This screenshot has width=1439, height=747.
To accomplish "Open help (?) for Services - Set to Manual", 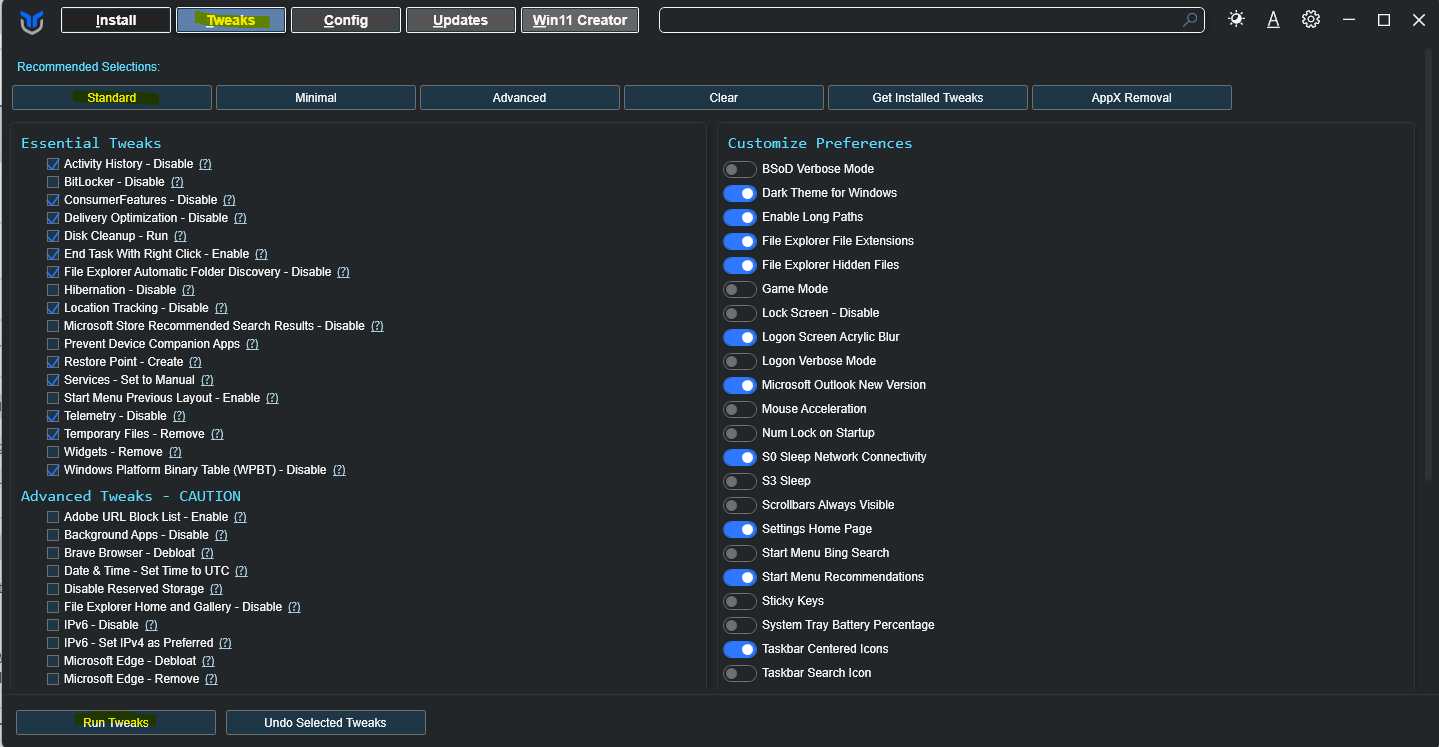I will pyautogui.click(x=207, y=380).
